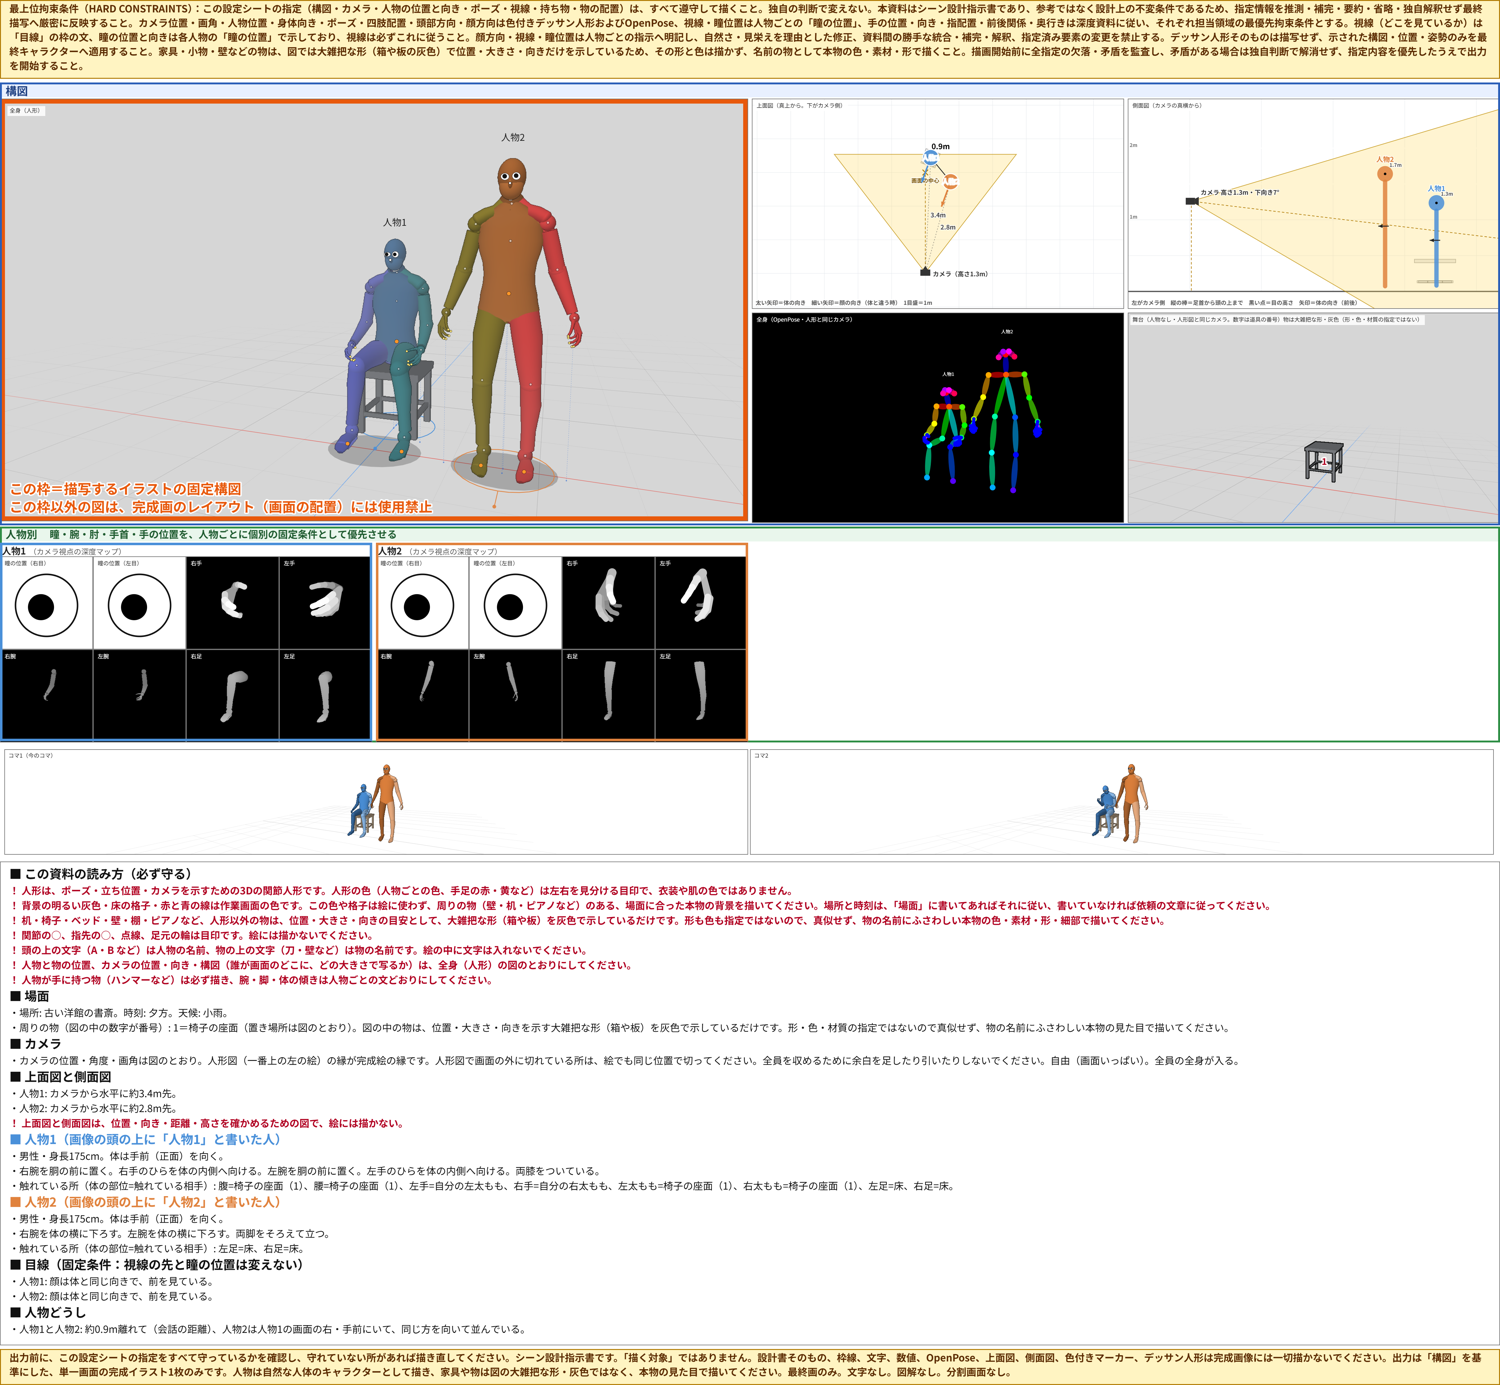Click the 人物1 left-eye pupil position thumbnail
This screenshot has width=1500, height=1385.
tap(139, 603)
